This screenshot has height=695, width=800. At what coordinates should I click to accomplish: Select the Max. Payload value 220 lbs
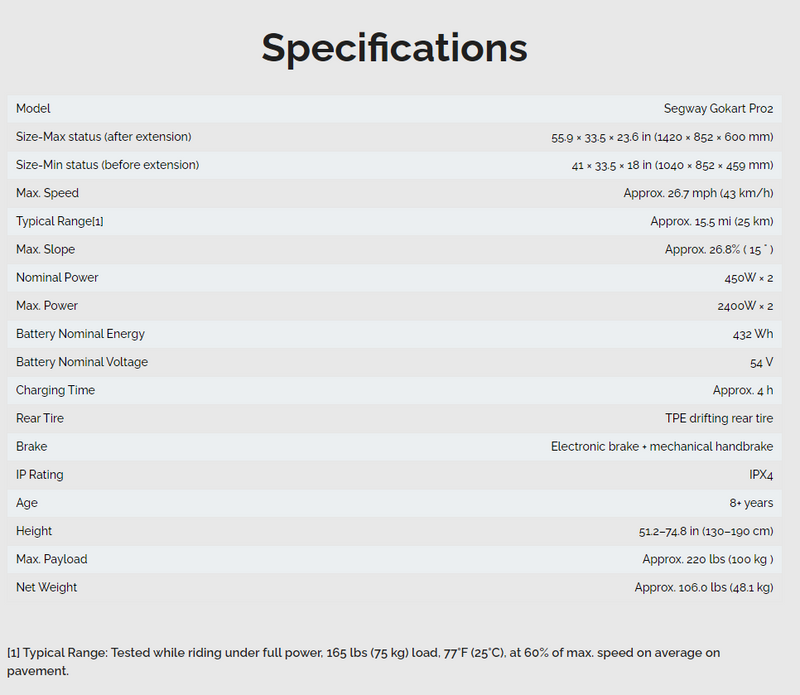707,559
